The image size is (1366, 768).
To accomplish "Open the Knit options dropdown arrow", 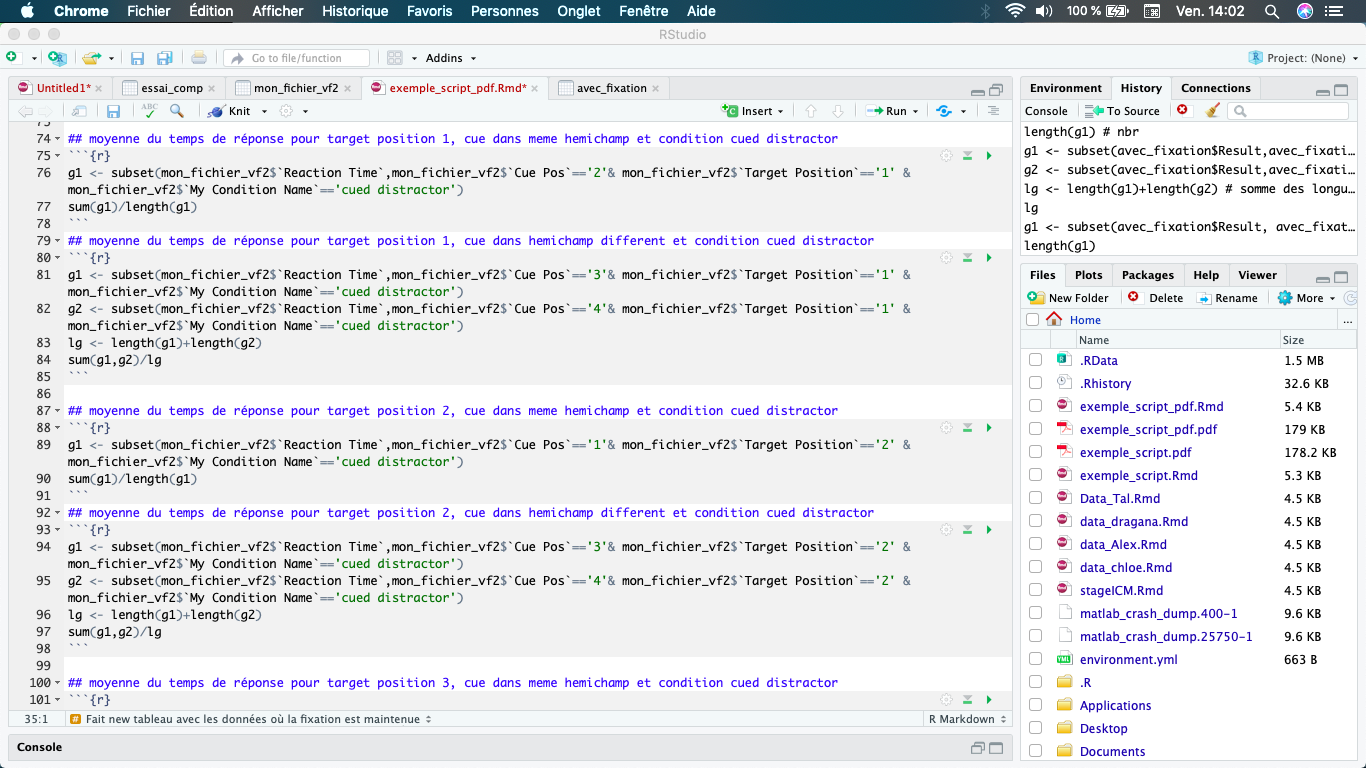I will click(x=264, y=111).
